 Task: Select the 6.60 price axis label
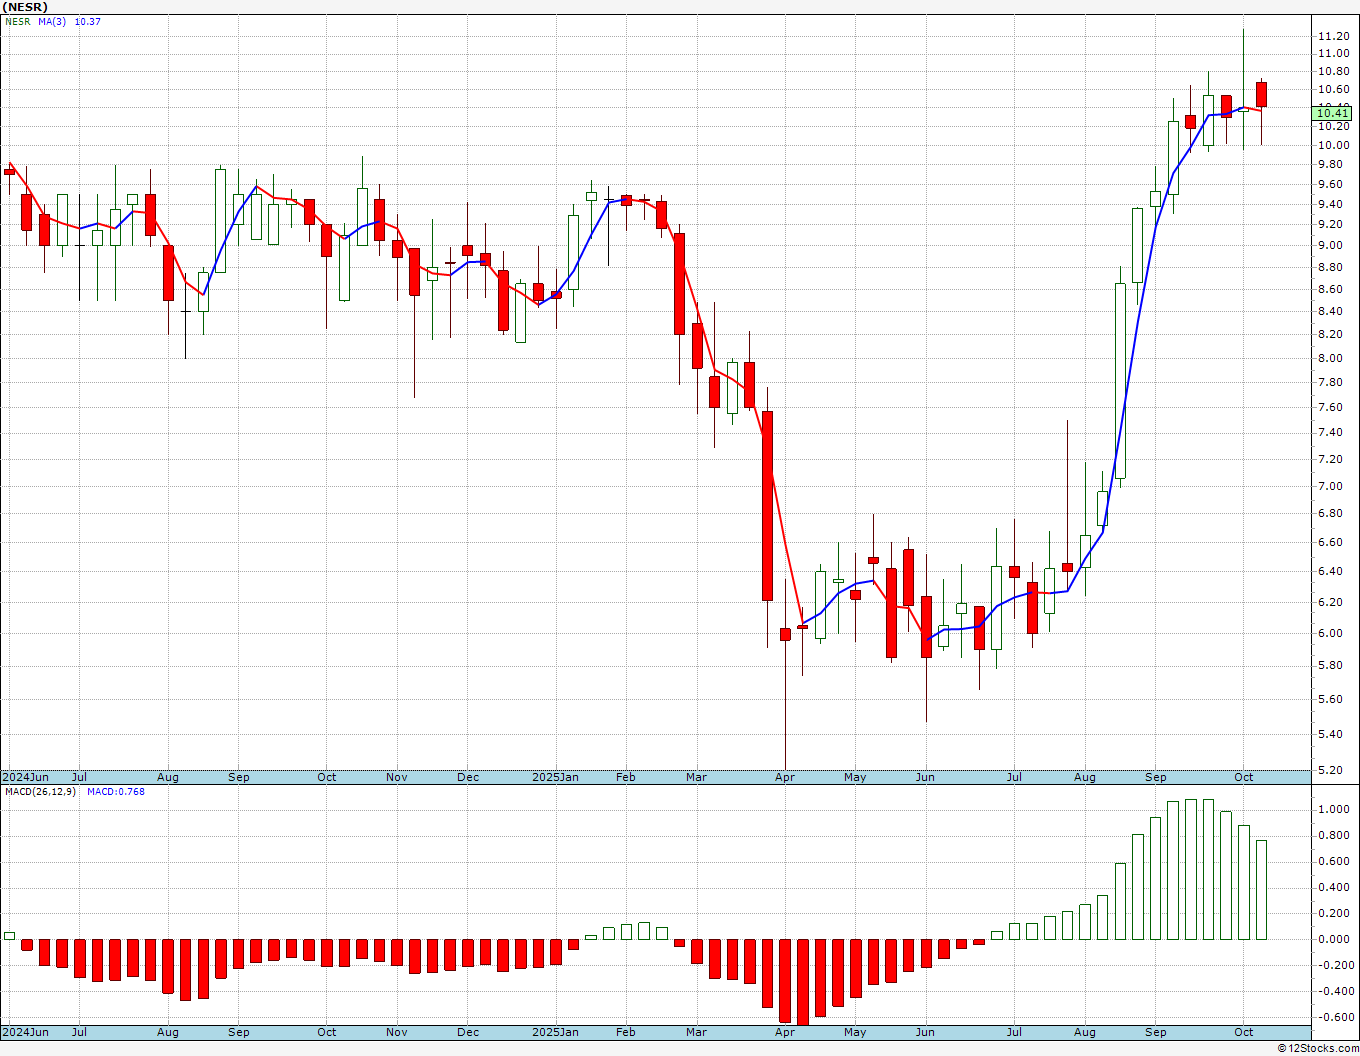tap(1331, 543)
